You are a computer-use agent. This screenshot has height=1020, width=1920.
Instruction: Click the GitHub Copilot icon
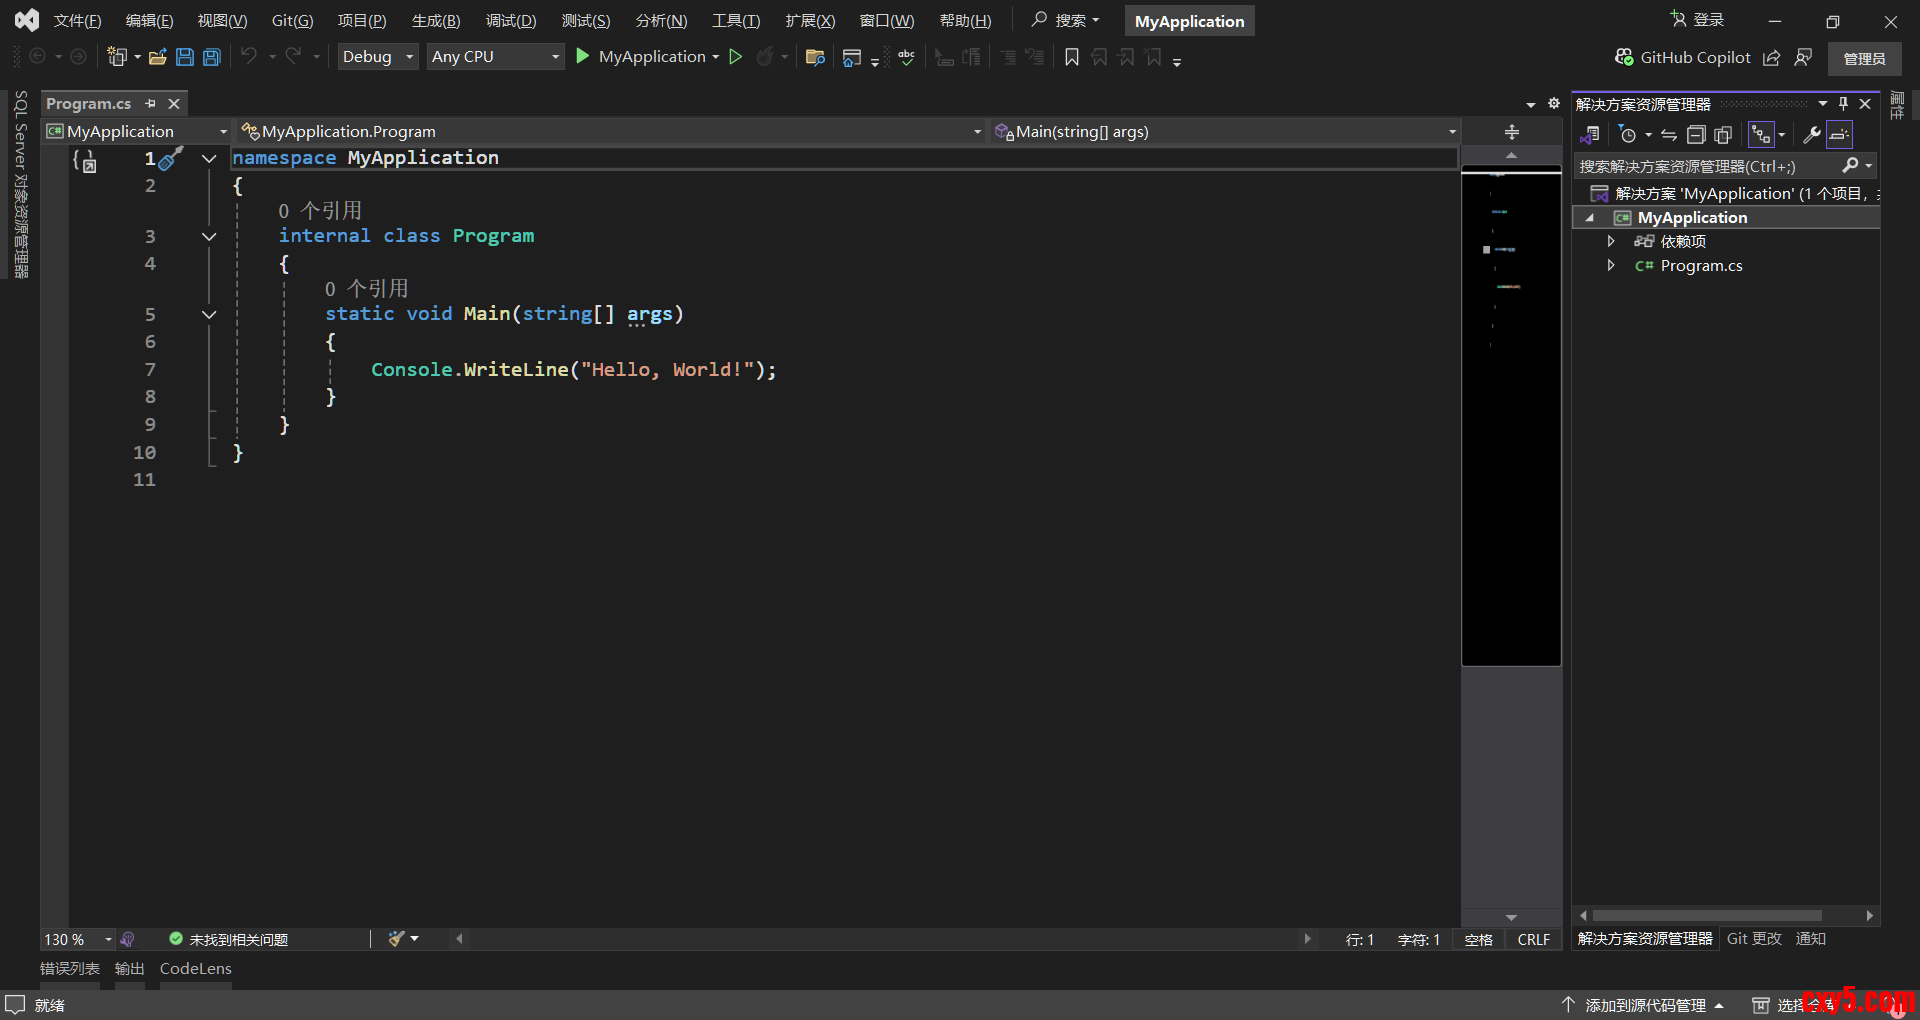click(x=1625, y=57)
